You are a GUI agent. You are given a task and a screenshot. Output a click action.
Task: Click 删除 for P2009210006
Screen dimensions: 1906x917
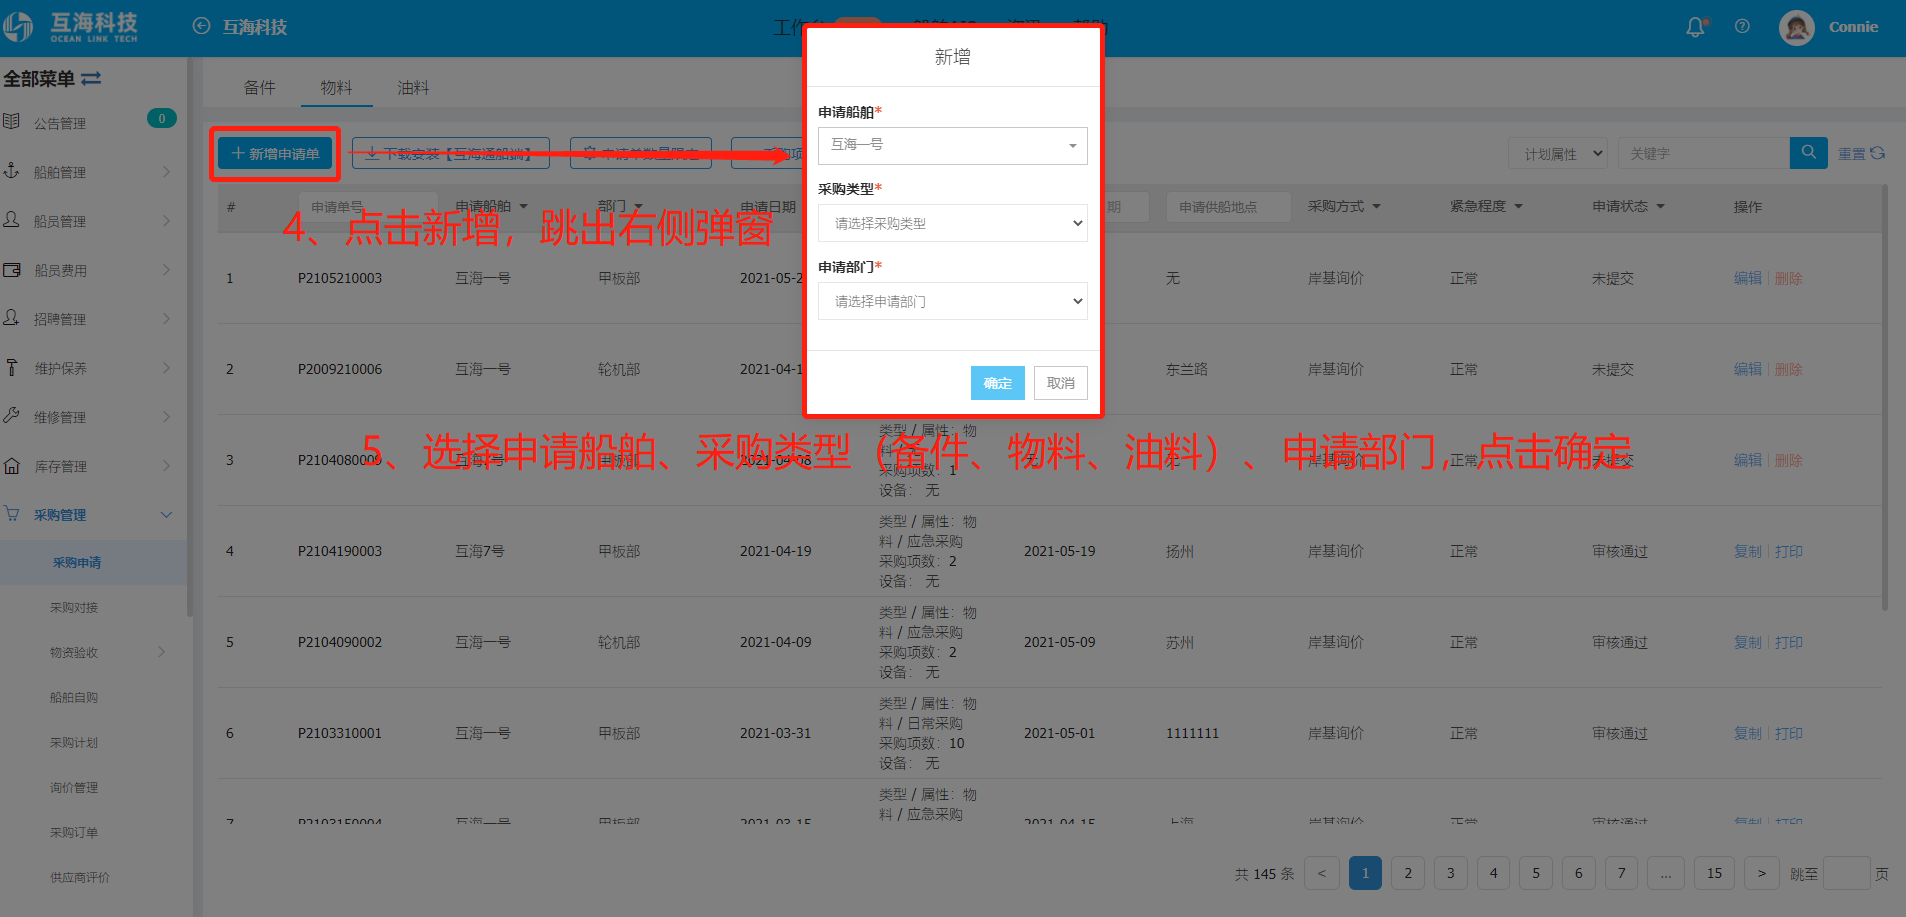pos(1788,369)
